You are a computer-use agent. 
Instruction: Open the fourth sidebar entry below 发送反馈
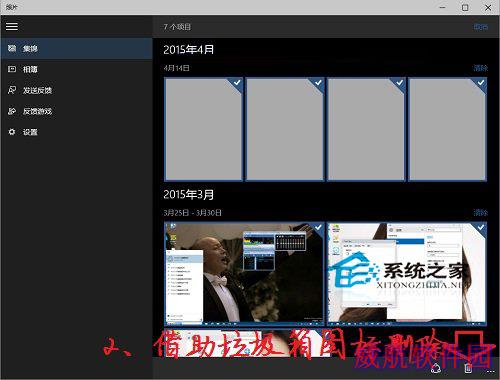click(x=76, y=111)
